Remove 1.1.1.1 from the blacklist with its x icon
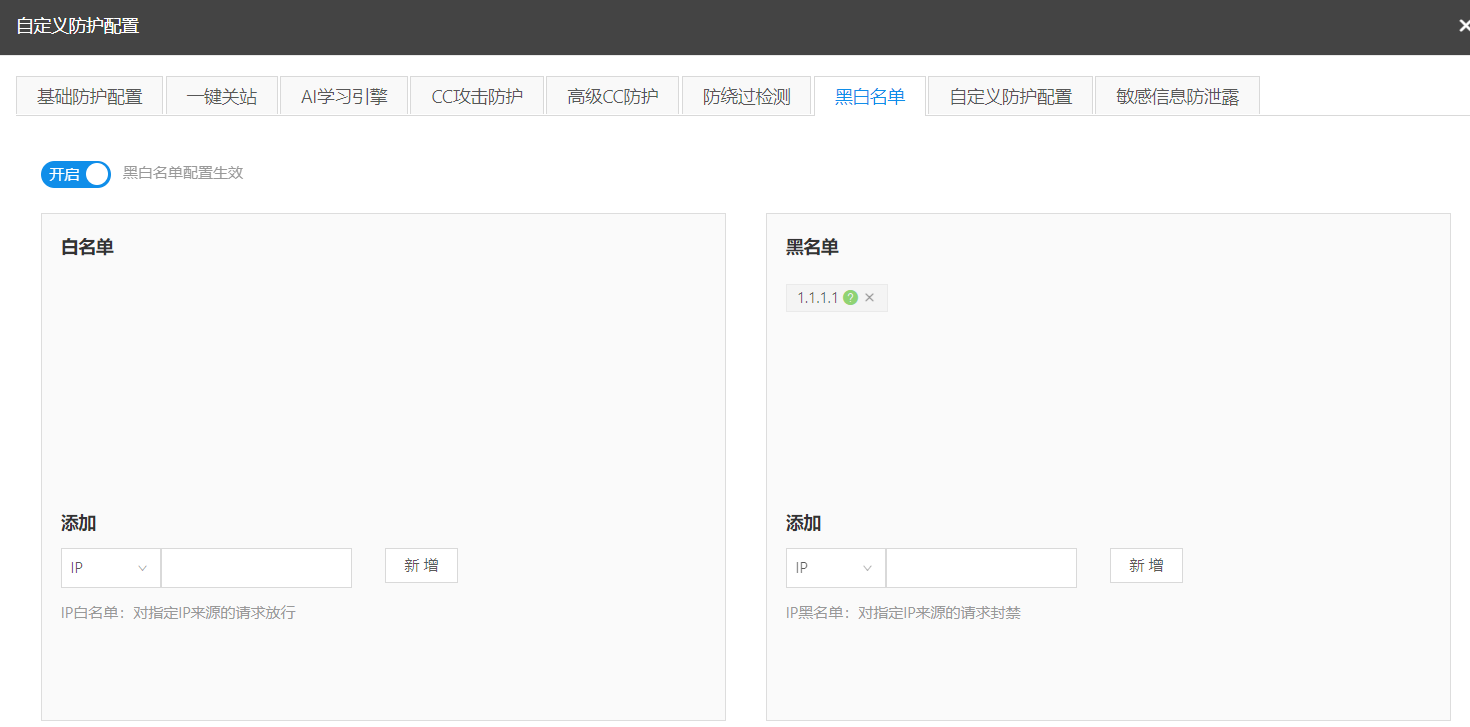The width and height of the screenshot is (1470, 727). pos(870,298)
